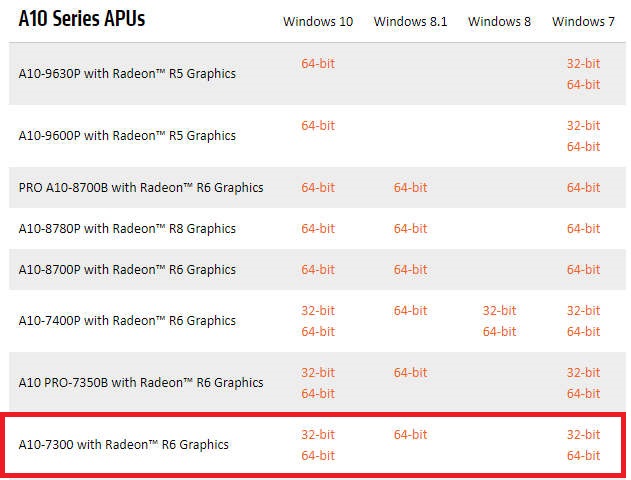Open Windows 10 64-bit driver for A10-8700P
631x480 pixels.
click(318, 270)
